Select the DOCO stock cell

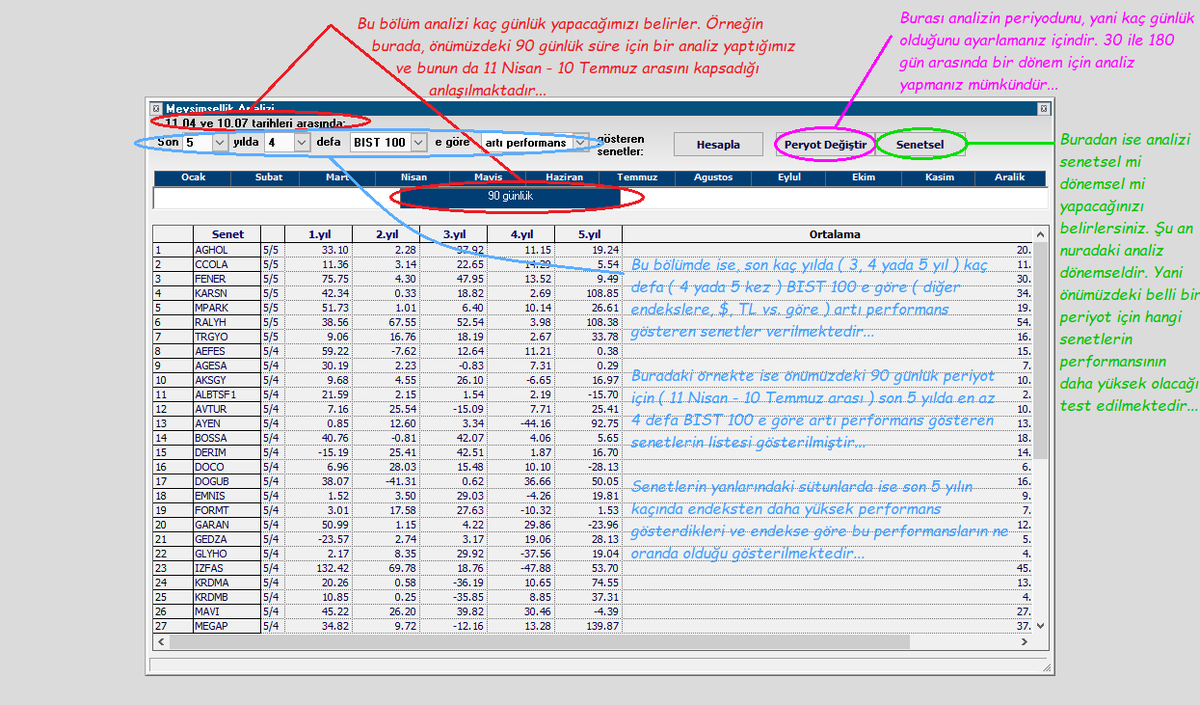click(x=227, y=467)
